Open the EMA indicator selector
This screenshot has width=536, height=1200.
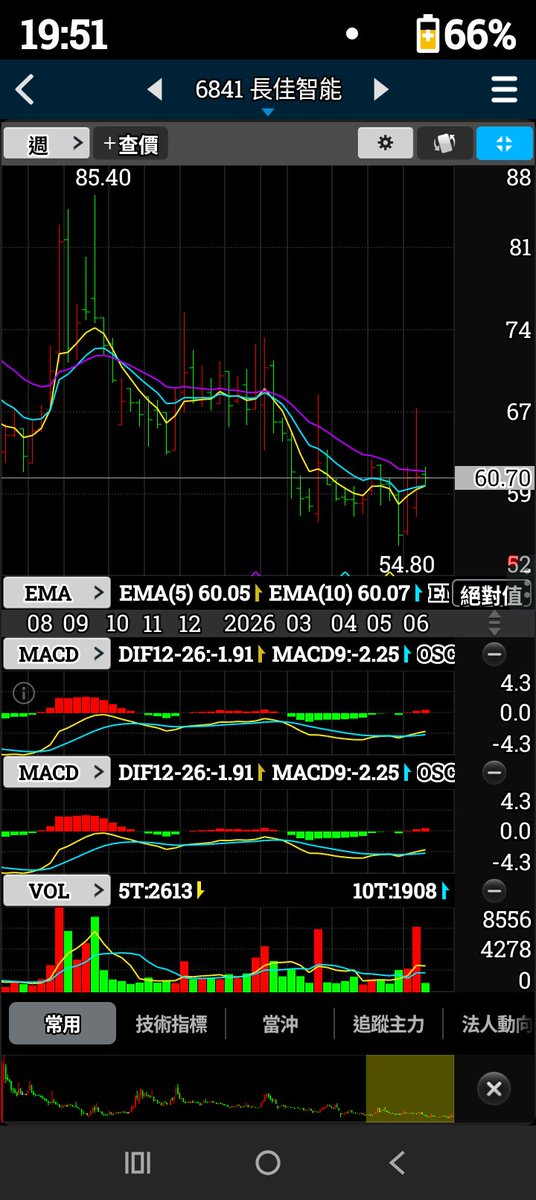[x=56, y=593]
